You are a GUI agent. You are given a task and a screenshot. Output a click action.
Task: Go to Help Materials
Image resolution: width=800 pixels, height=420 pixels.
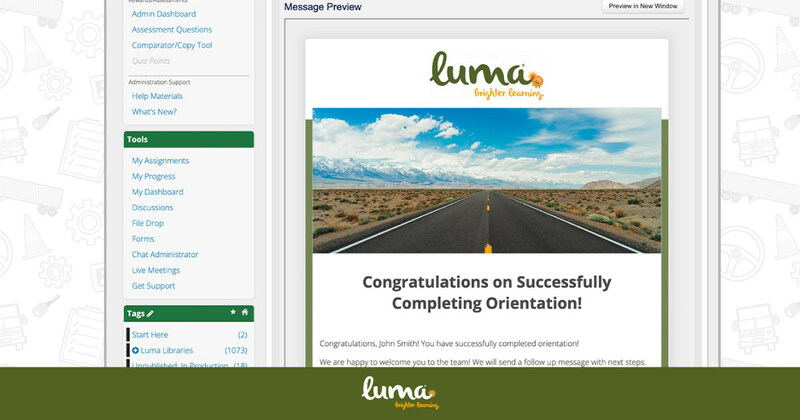click(160, 96)
